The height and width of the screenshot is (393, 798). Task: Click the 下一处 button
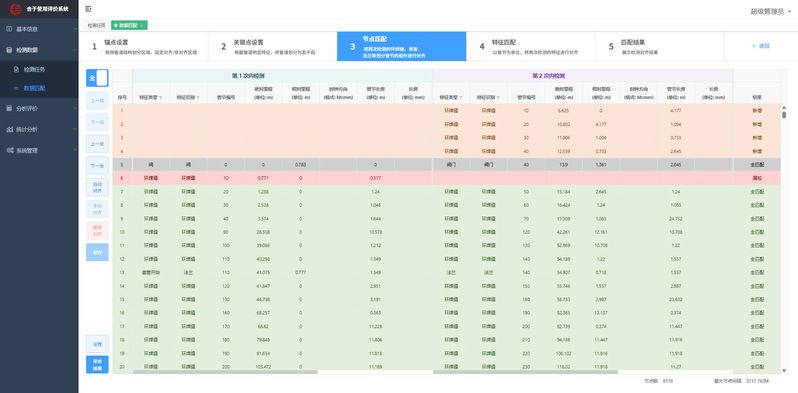pos(97,165)
